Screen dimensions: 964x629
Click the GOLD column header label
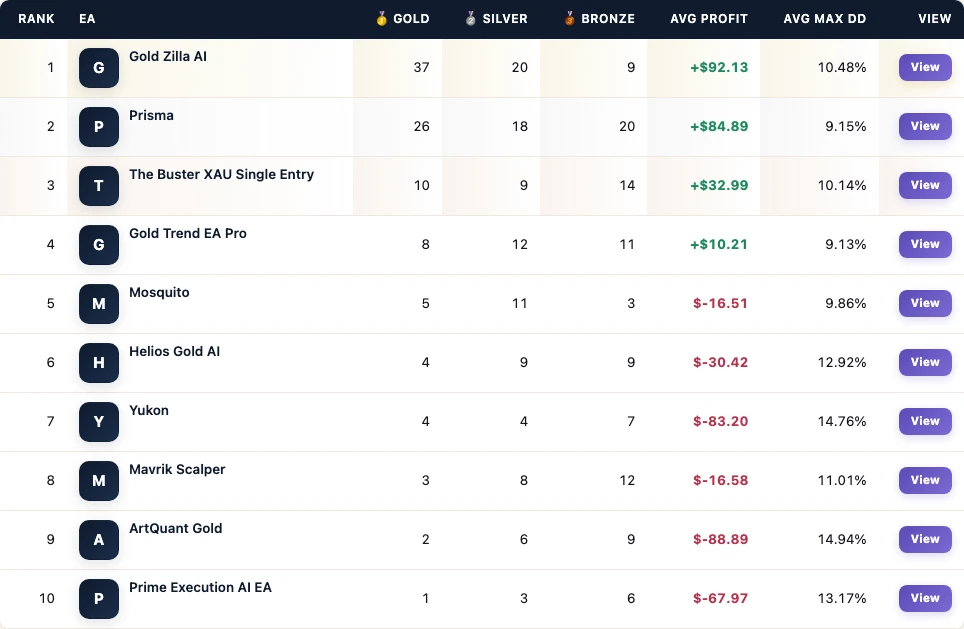pos(411,19)
